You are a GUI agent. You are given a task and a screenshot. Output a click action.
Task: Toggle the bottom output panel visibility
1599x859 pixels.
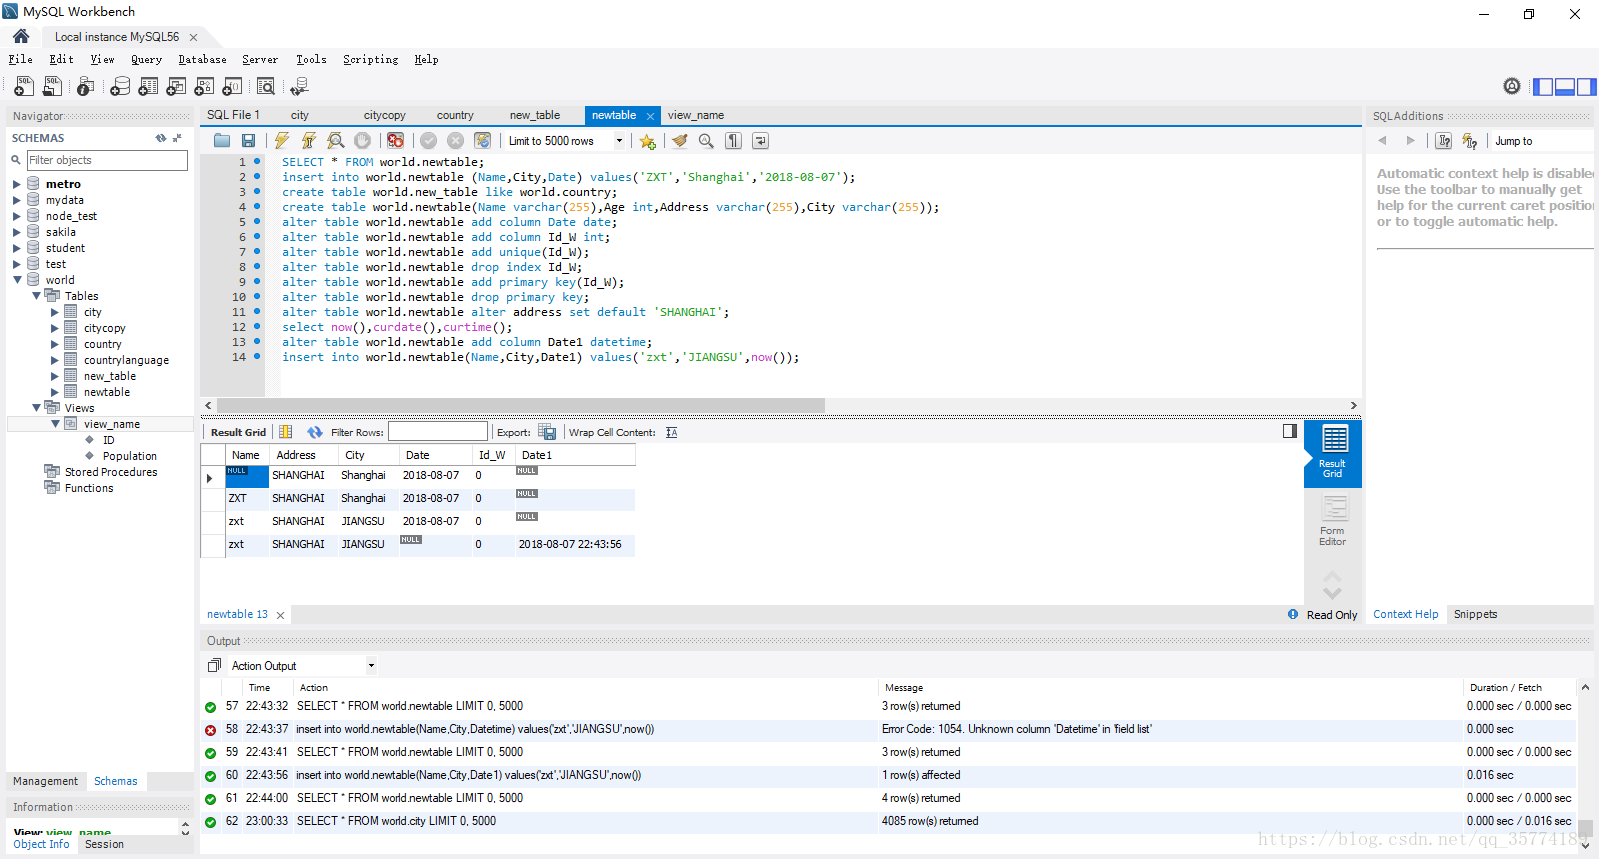click(1565, 87)
